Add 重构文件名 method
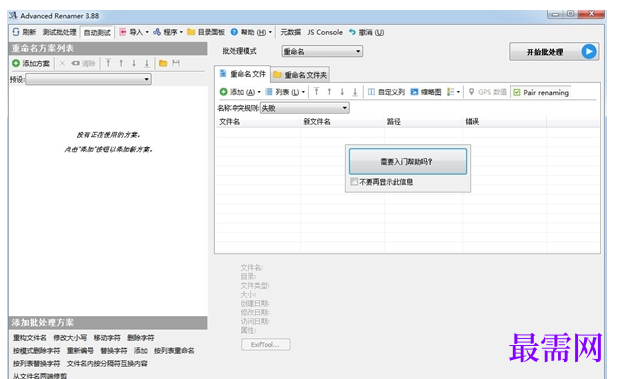Screen dimensions: 621x379 30,338
